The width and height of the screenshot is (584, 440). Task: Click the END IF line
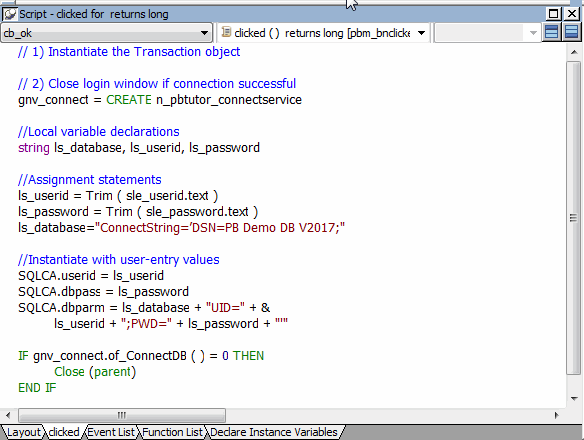[x=37, y=388]
